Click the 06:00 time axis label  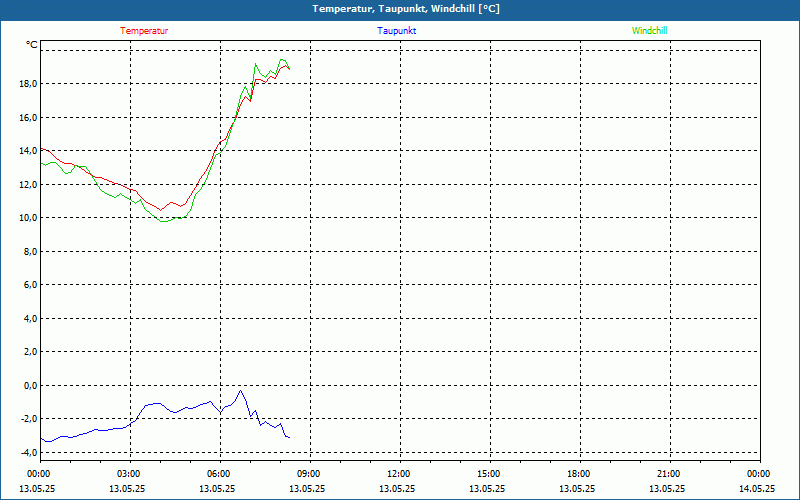pos(218,474)
